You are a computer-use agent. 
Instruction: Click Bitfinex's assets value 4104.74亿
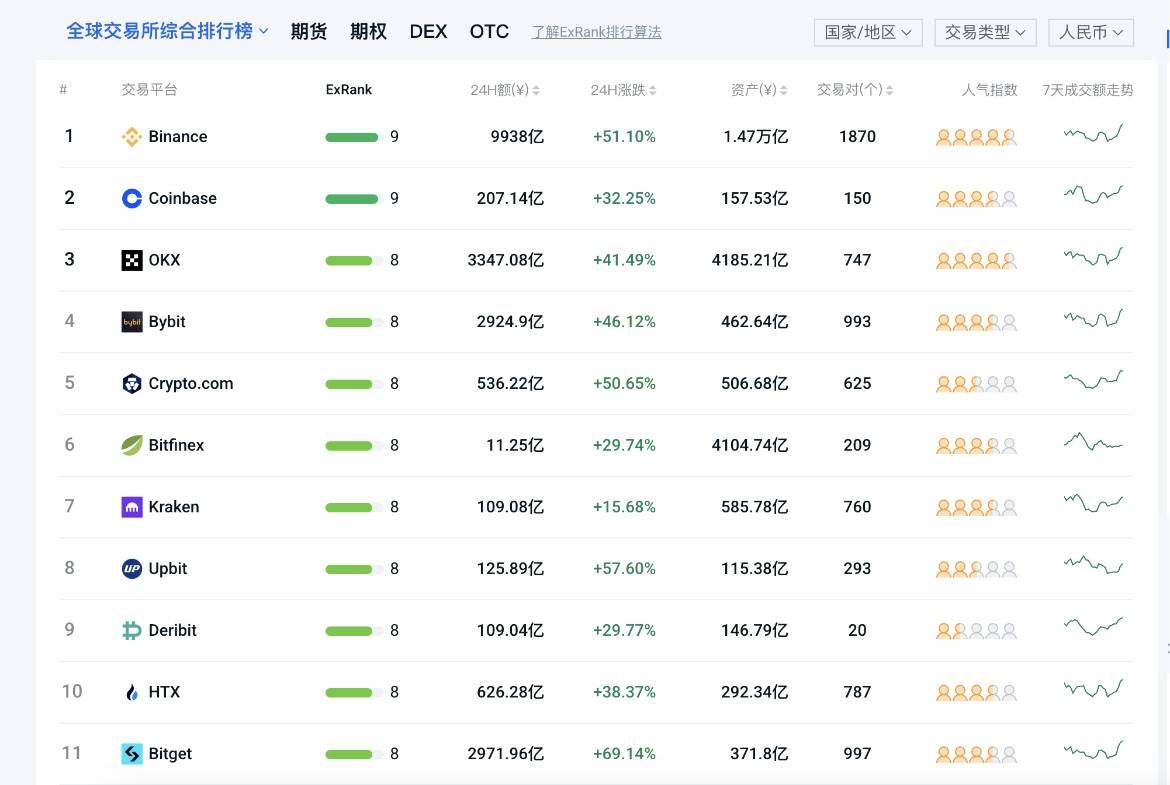tap(750, 445)
